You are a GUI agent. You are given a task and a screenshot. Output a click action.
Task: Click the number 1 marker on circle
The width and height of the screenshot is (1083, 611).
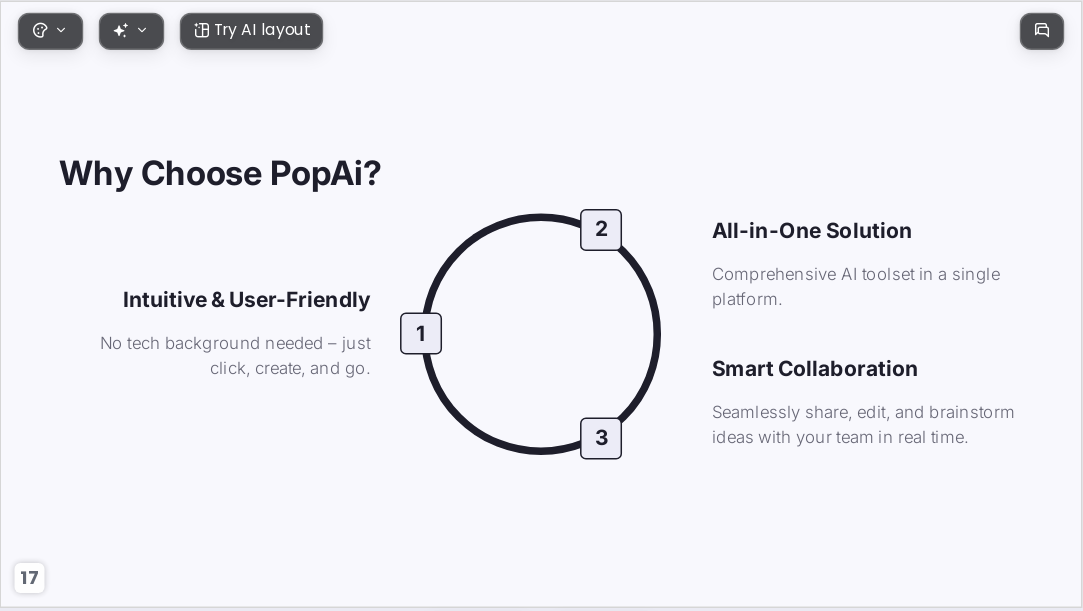(x=421, y=333)
